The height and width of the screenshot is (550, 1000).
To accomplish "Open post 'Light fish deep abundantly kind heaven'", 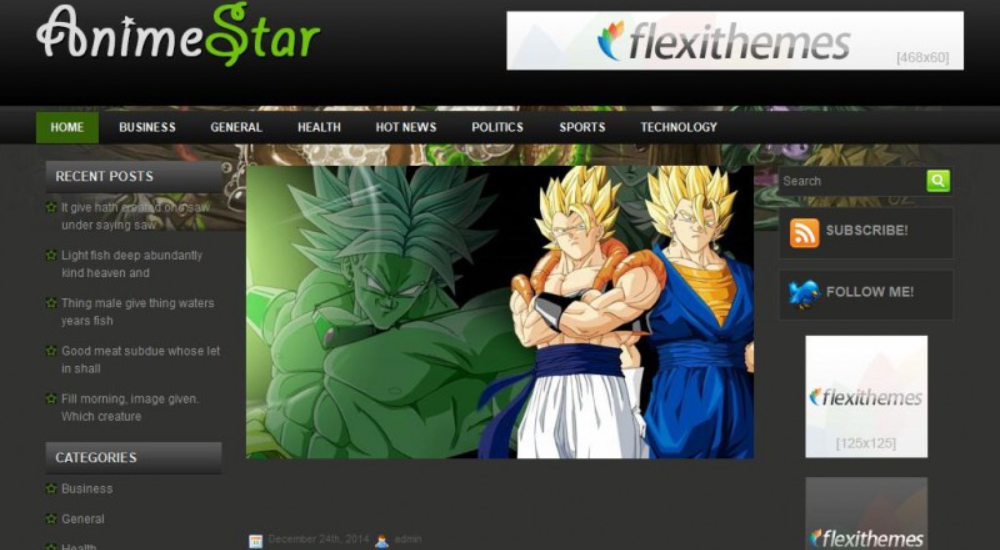I will point(131,264).
